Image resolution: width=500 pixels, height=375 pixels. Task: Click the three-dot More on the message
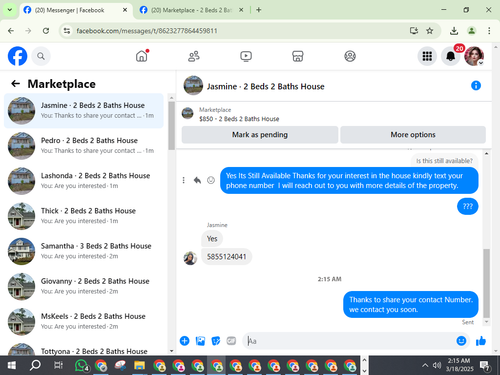coord(183,180)
